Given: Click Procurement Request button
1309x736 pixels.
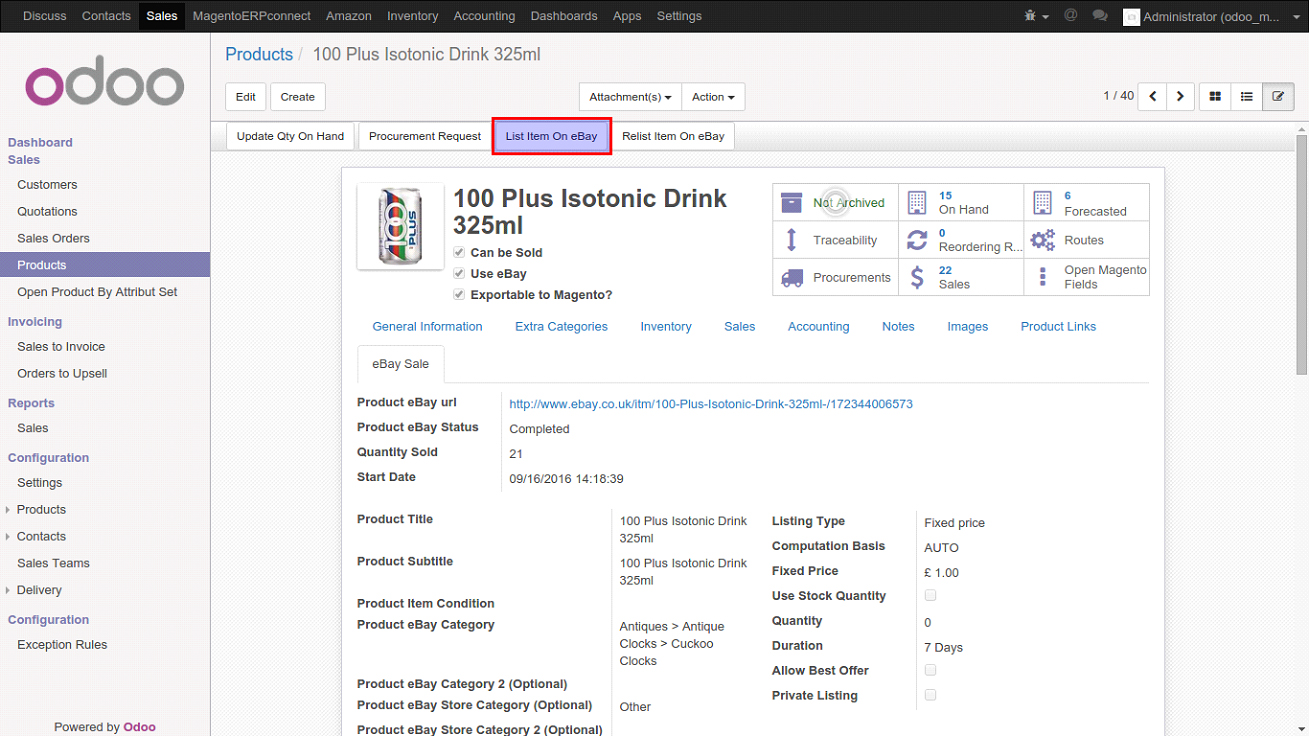Looking at the screenshot, I should click(x=425, y=136).
